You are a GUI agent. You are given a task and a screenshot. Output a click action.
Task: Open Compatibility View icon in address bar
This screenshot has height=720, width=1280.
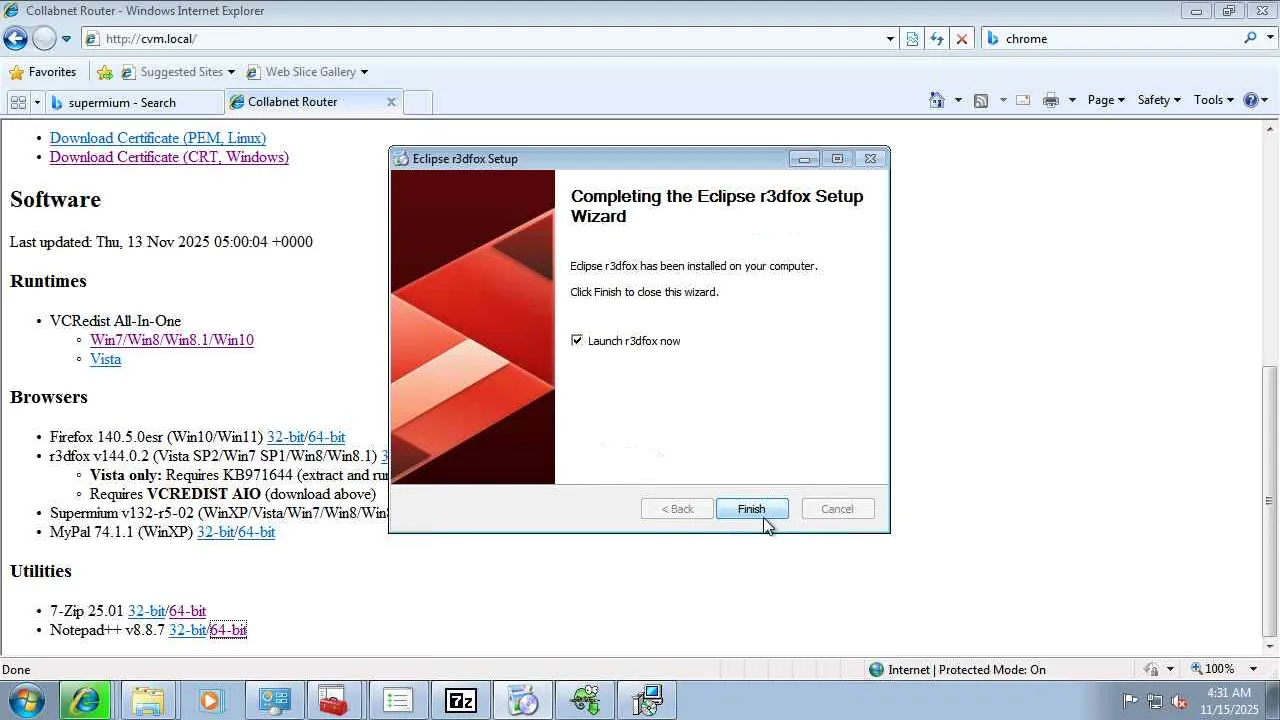912,39
